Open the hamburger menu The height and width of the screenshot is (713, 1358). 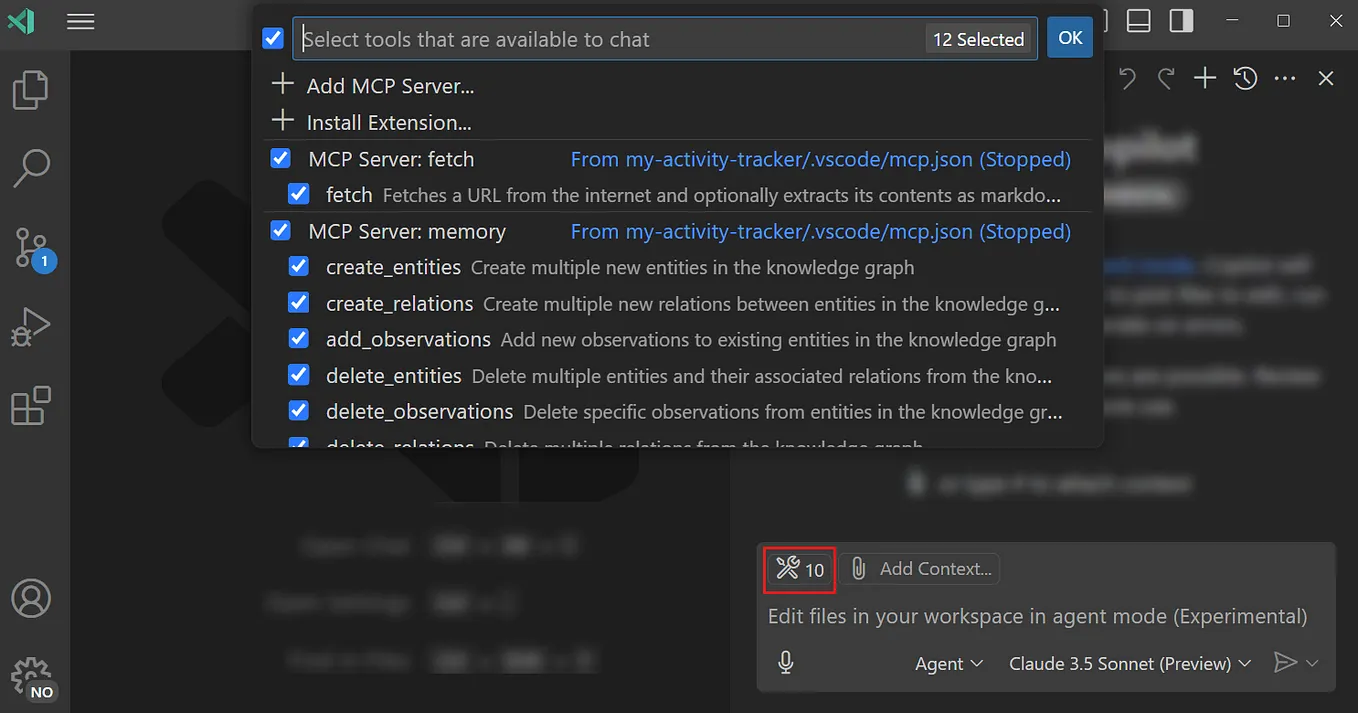(80, 21)
